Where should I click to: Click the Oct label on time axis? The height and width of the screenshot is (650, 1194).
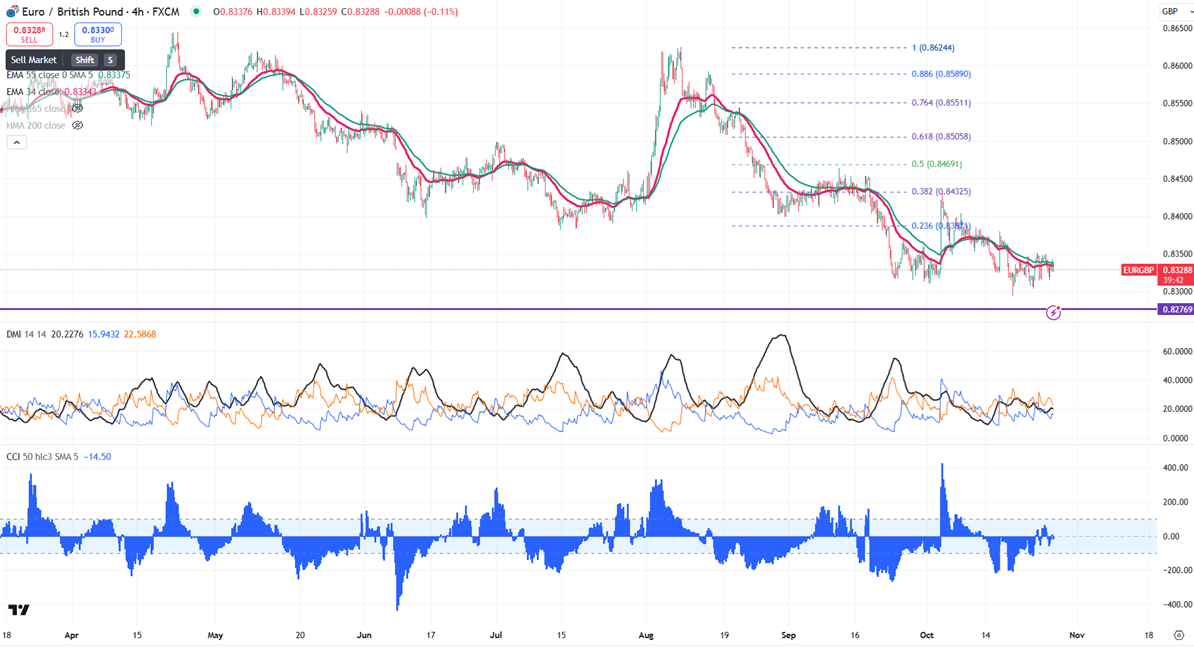coord(927,635)
